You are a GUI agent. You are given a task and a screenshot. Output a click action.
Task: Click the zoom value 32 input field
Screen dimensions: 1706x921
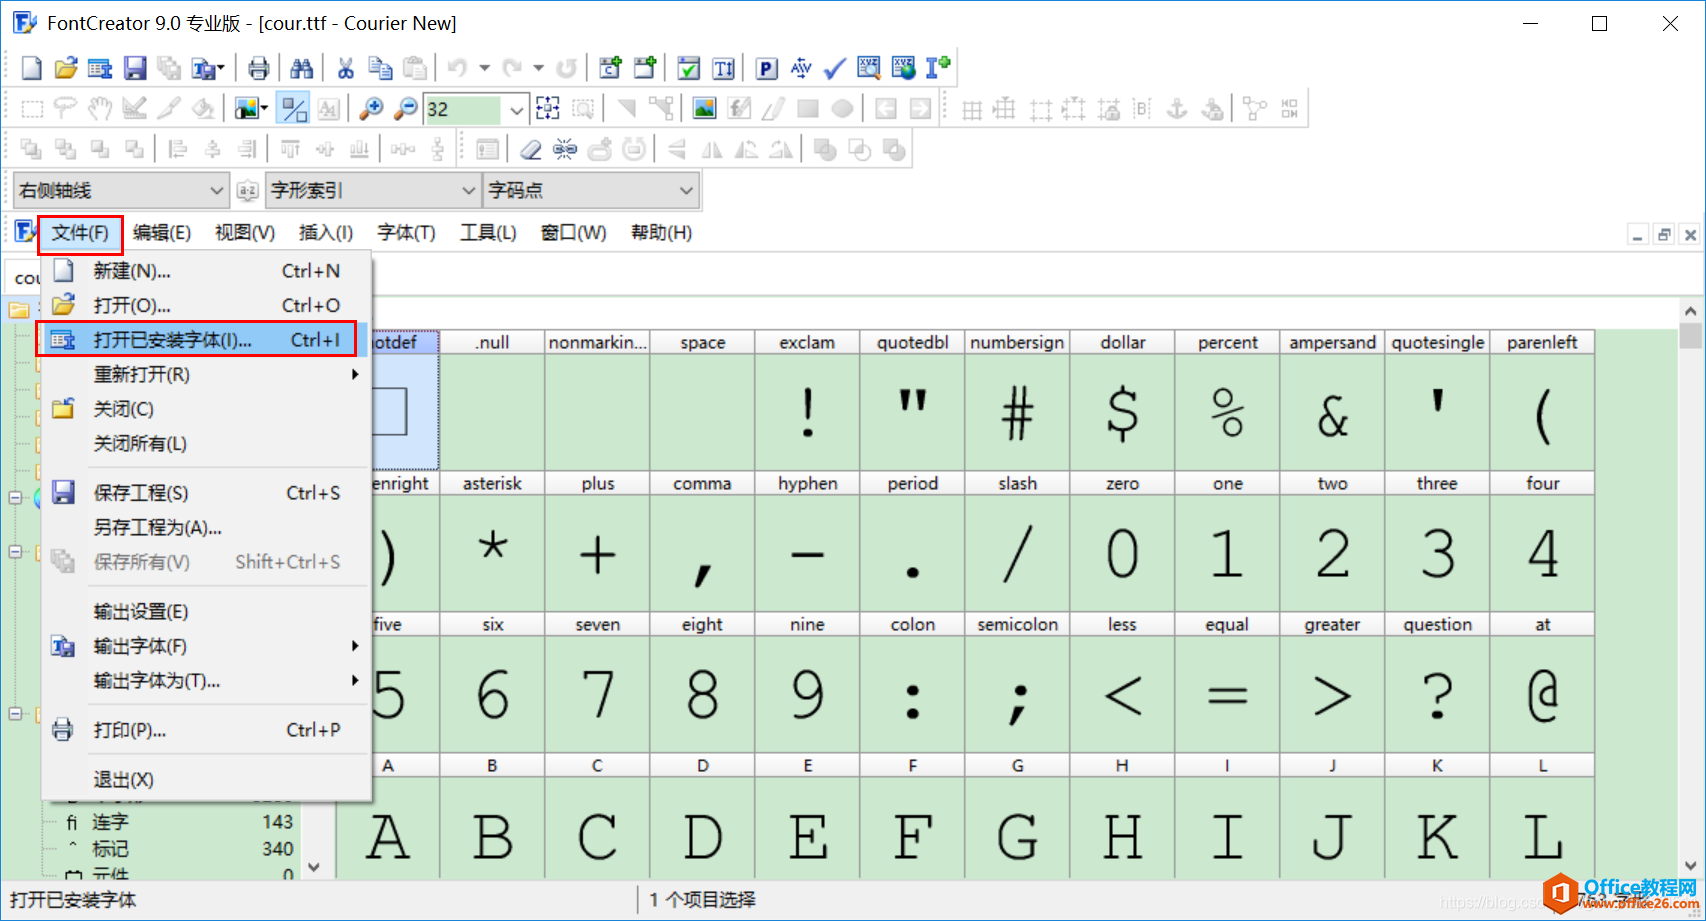[x=463, y=109]
